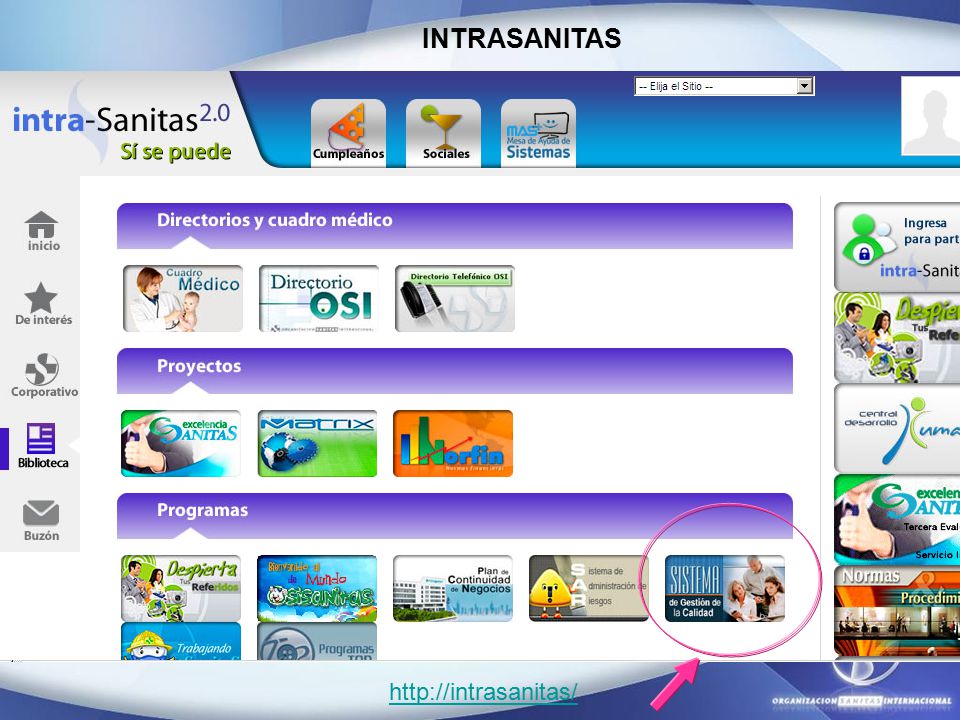Open Sistema de Administración de Riesgos banner
Image resolution: width=960 pixels, height=720 pixels.
(x=588, y=588)
